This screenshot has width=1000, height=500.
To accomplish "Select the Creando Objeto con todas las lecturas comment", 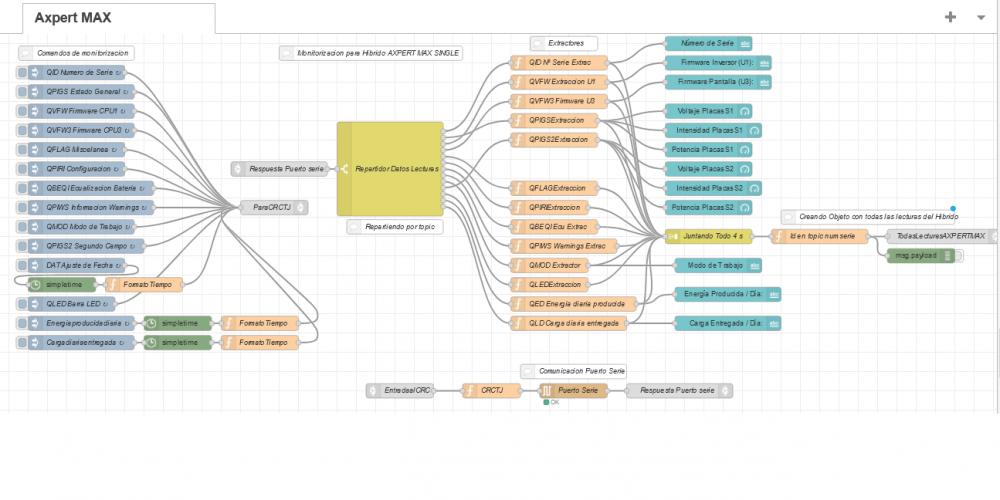I will [x=868, y=217].
